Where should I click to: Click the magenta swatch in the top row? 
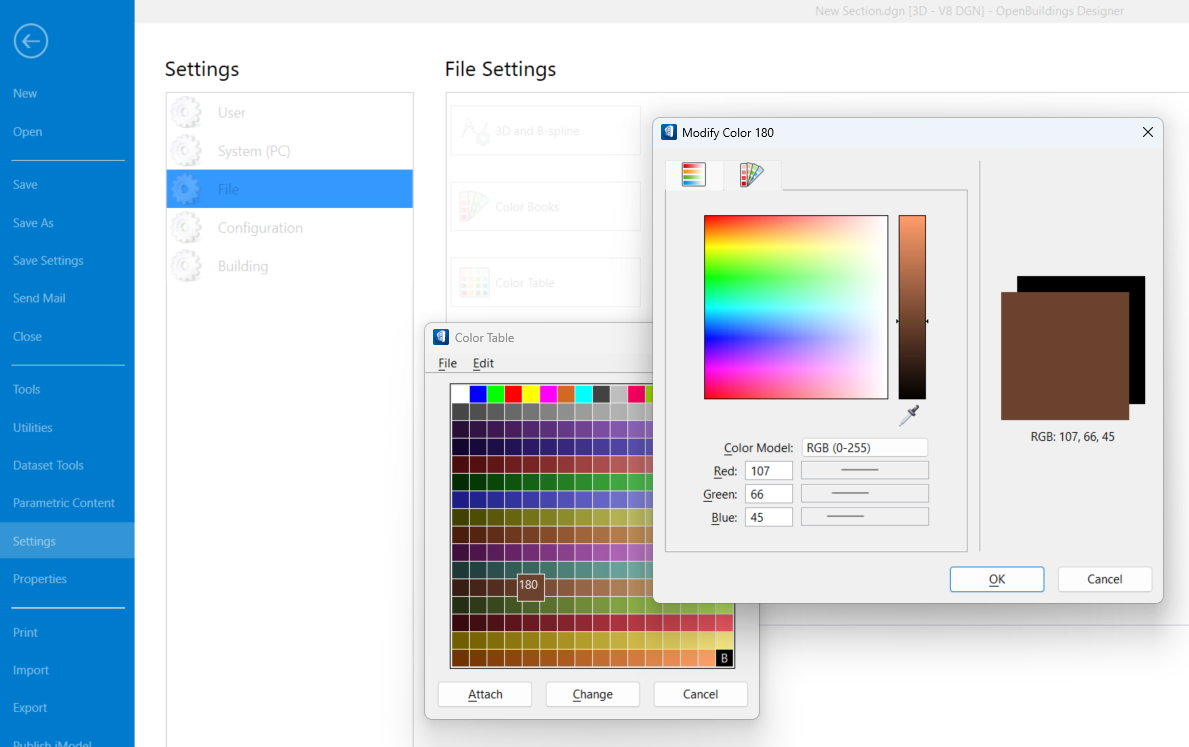548,394
